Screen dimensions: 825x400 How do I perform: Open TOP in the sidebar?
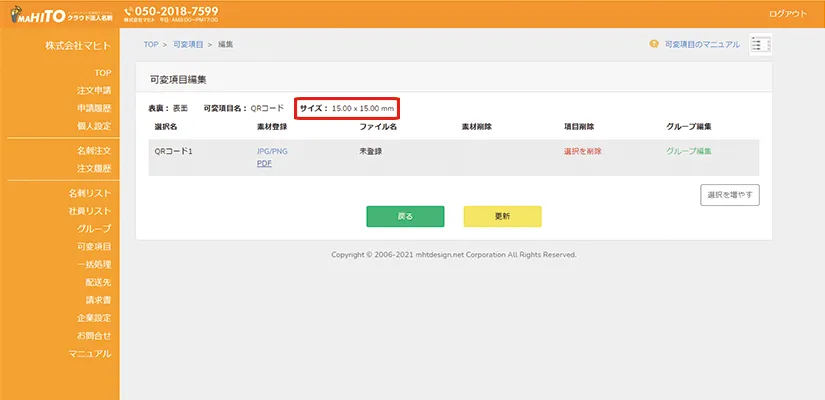103,73
